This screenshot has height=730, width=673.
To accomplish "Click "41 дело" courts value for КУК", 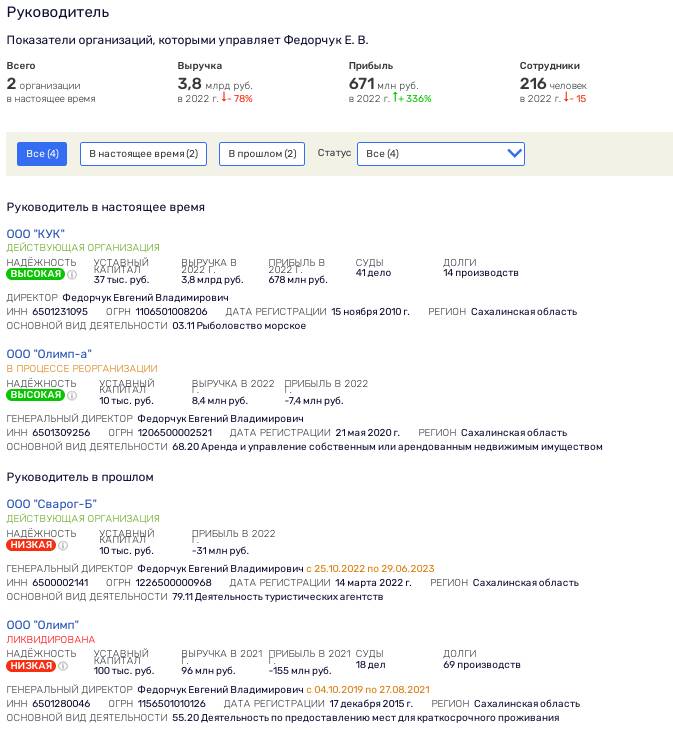I will tap(373, 273).
